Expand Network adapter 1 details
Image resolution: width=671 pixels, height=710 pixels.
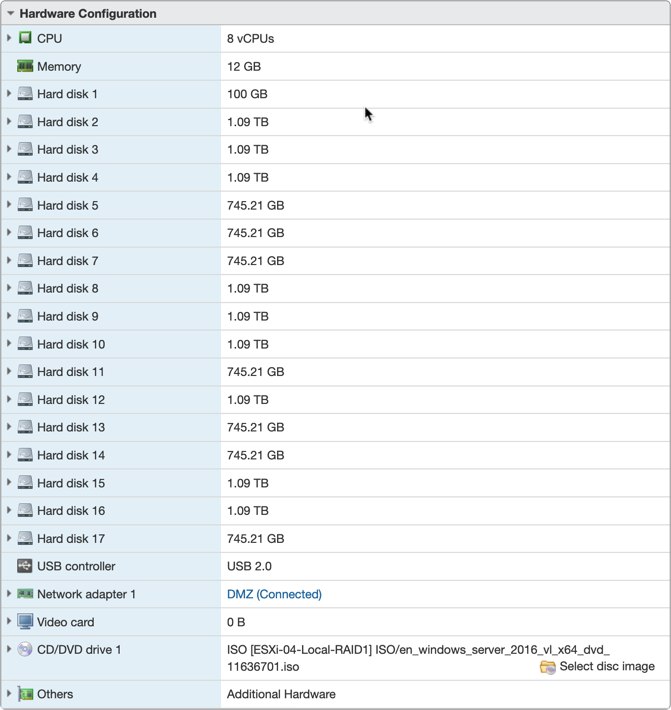[x=9, y=594]
